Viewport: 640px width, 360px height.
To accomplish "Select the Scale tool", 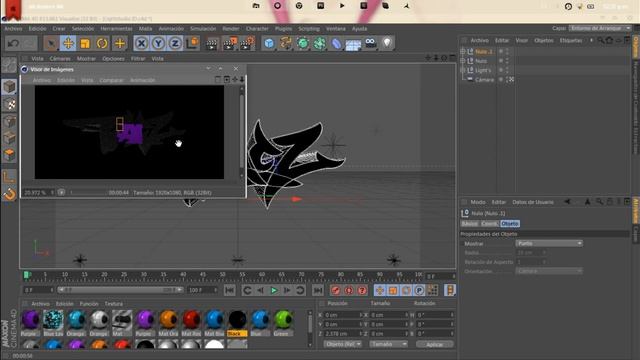I will [x=85, y=43].
